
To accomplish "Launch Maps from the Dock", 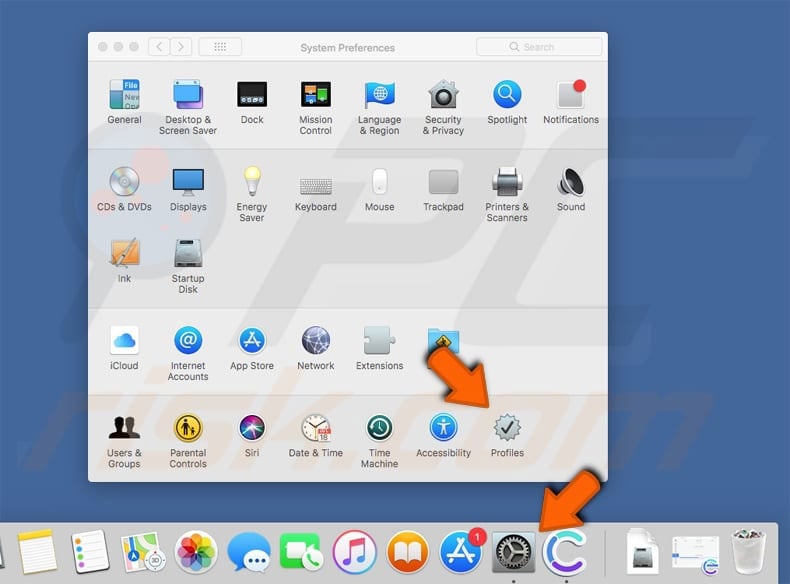I will [x=143, y=552].
